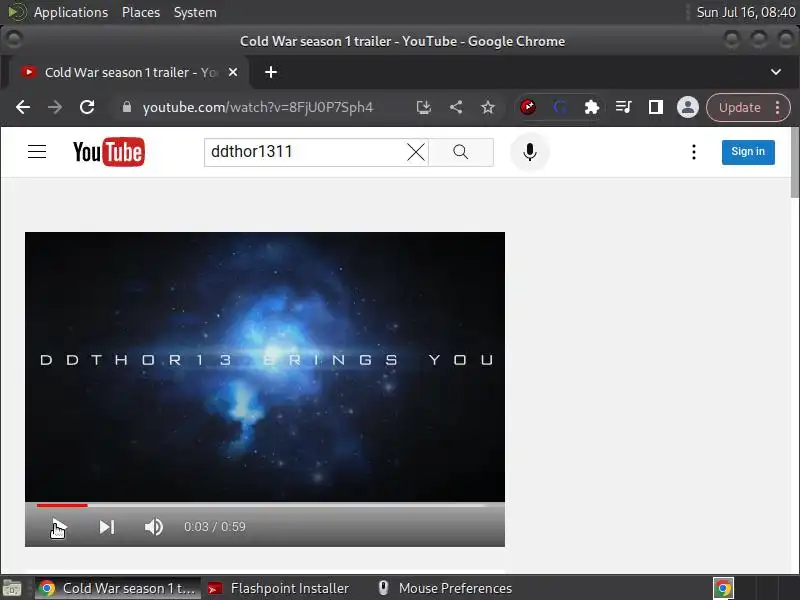Viewport: 800px width, 600px height.
Task: Search YouTube with the magnifier button
Action: click(461, 152)
